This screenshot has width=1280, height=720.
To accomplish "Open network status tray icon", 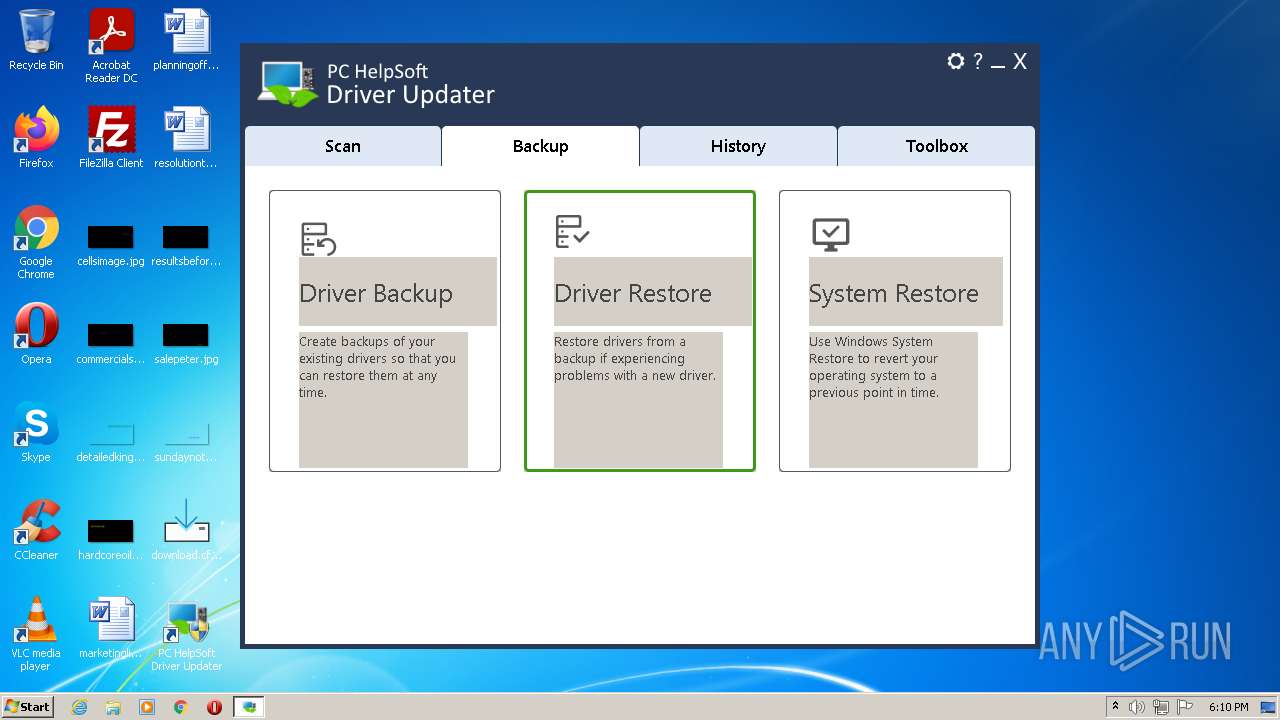I will click(1161, 707).
